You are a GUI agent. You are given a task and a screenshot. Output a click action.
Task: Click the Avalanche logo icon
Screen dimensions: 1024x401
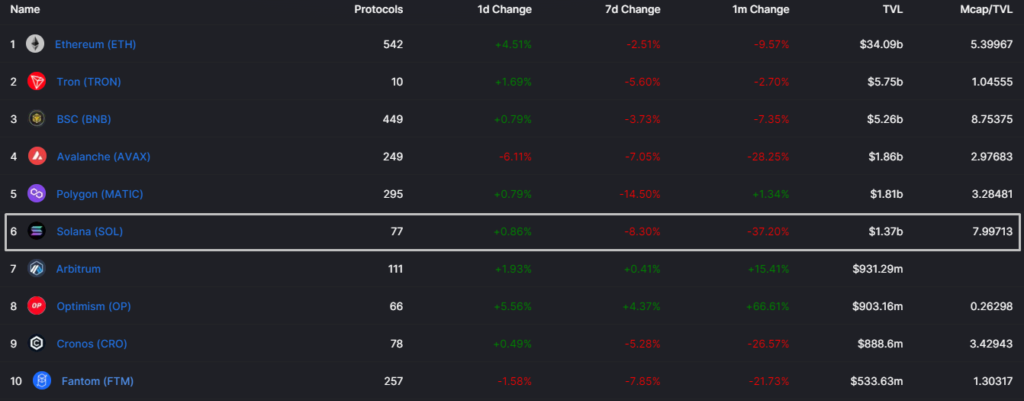37,156
